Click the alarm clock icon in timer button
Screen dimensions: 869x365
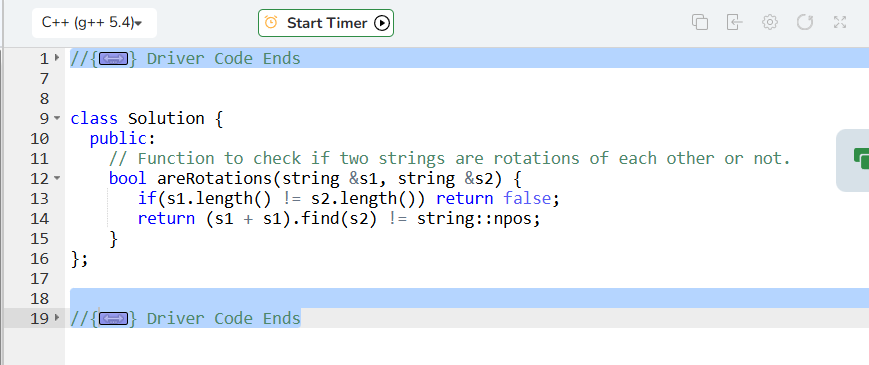(x=271, y=23)
